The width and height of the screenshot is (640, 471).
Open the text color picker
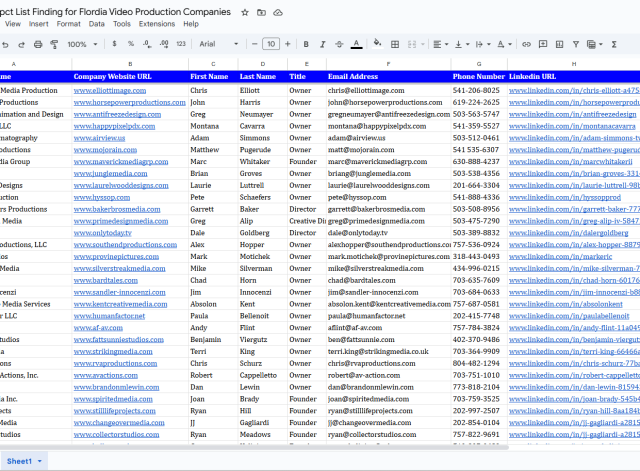356,44
